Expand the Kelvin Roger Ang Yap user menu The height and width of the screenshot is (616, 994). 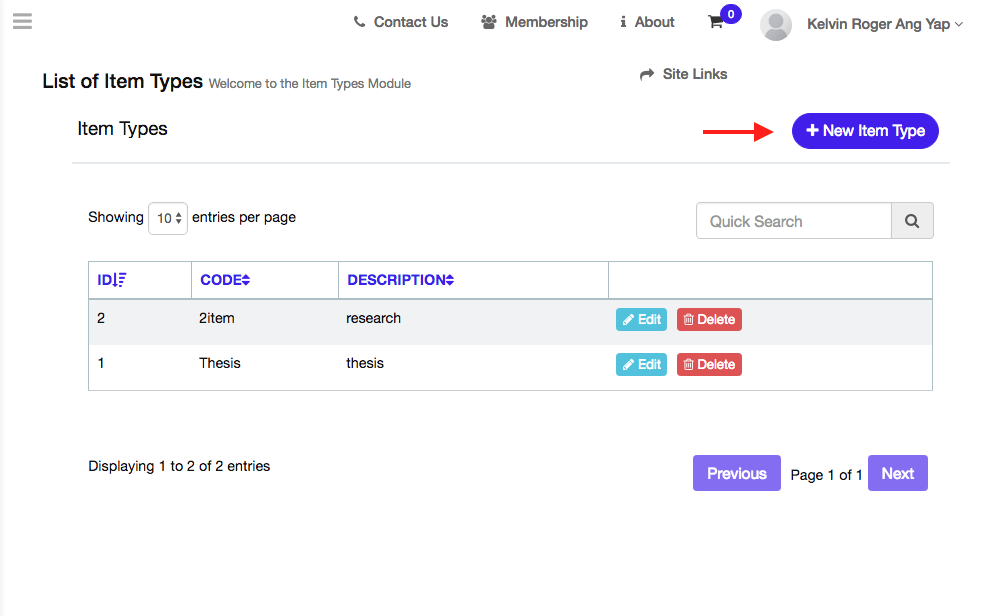[885, 24]
